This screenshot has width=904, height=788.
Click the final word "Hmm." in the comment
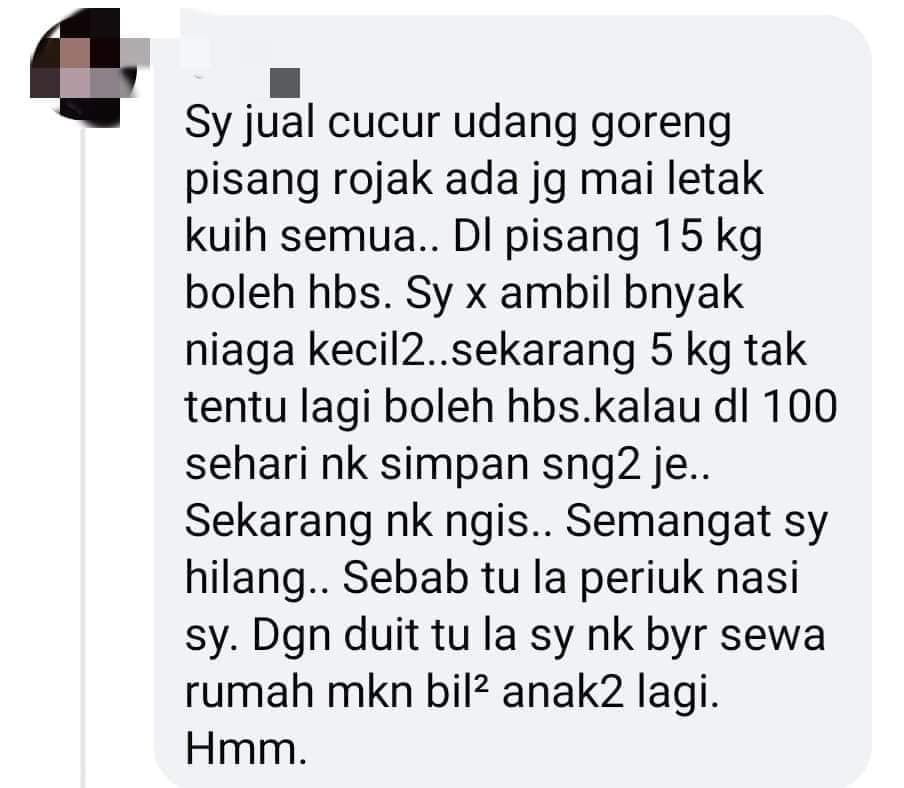coord(246,749)
